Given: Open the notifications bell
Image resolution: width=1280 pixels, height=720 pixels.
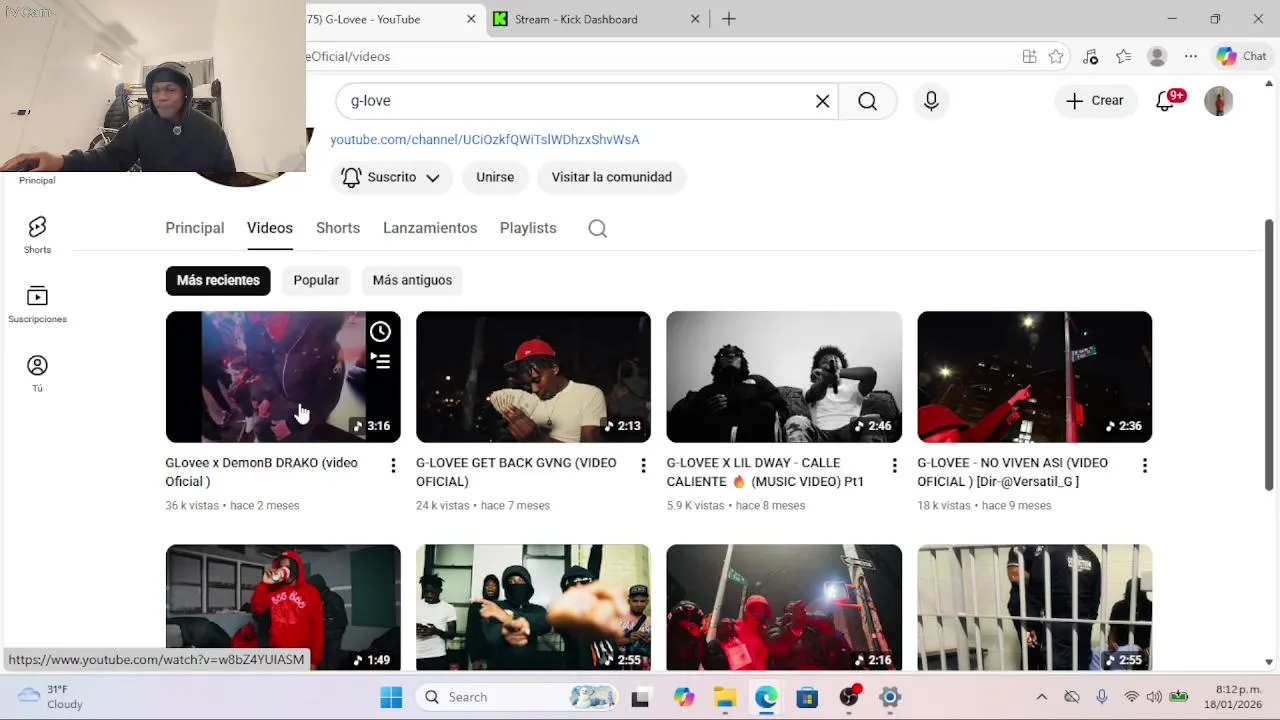Looking at the screenshot, I should (1166, 101).
